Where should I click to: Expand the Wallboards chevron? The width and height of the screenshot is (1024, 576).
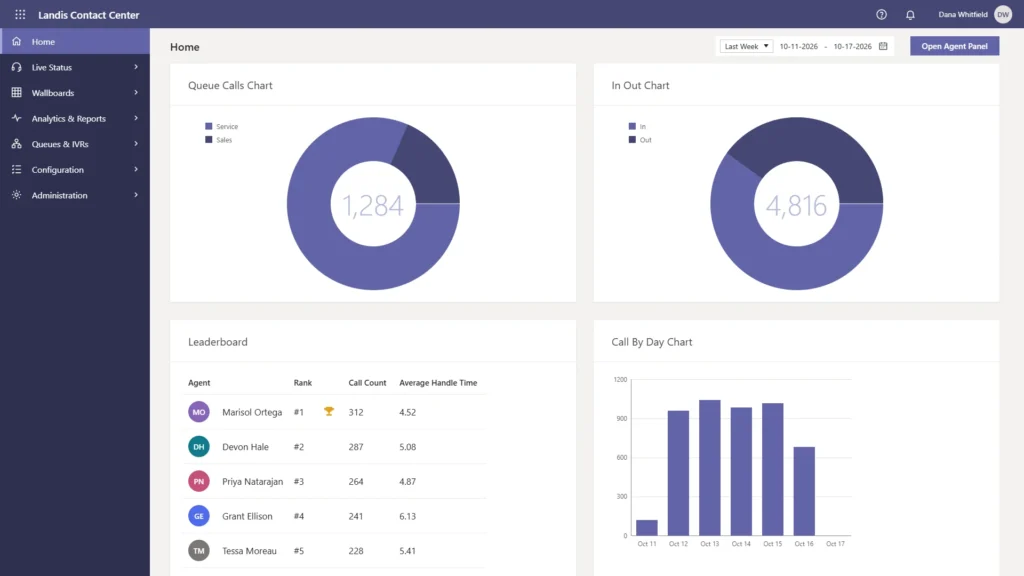pyautogui.click(x=136, y=92)
